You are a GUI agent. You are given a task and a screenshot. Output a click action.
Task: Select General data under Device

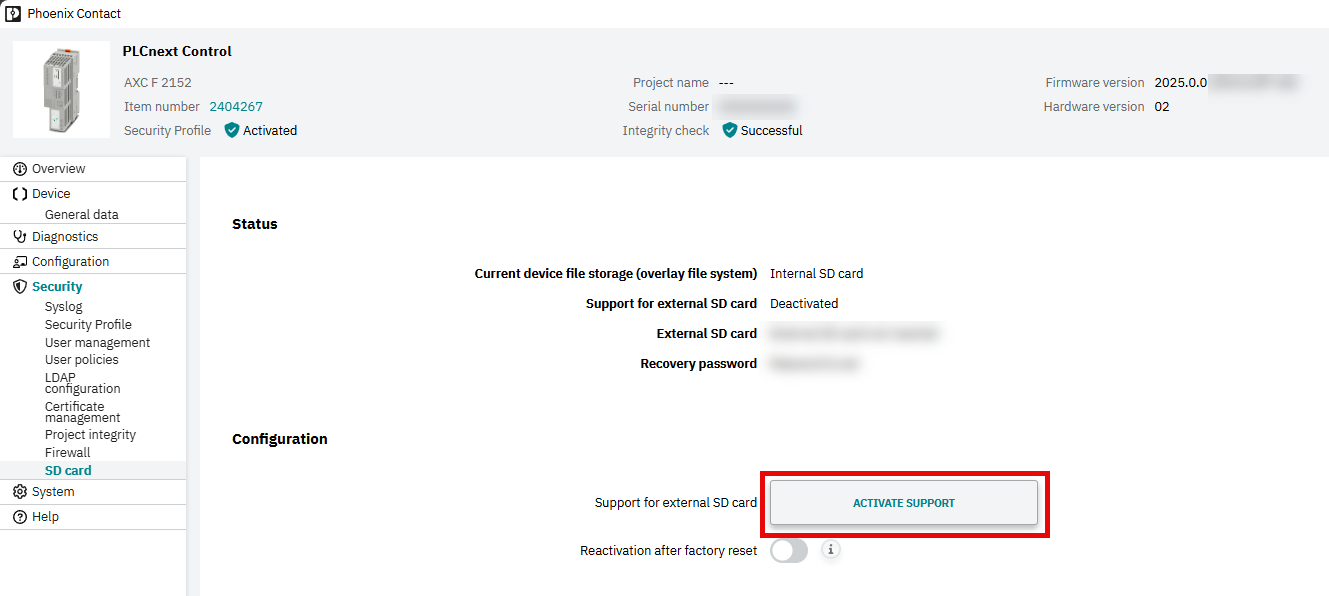click(x=81, y=215)
